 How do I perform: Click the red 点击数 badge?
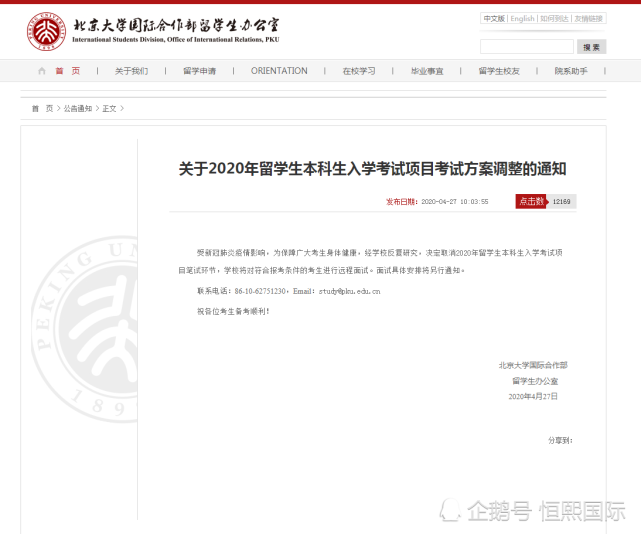pos(531,201)
